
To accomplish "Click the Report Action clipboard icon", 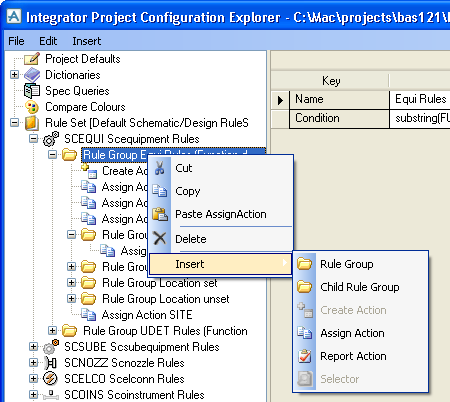I will (x=305, y=356).
